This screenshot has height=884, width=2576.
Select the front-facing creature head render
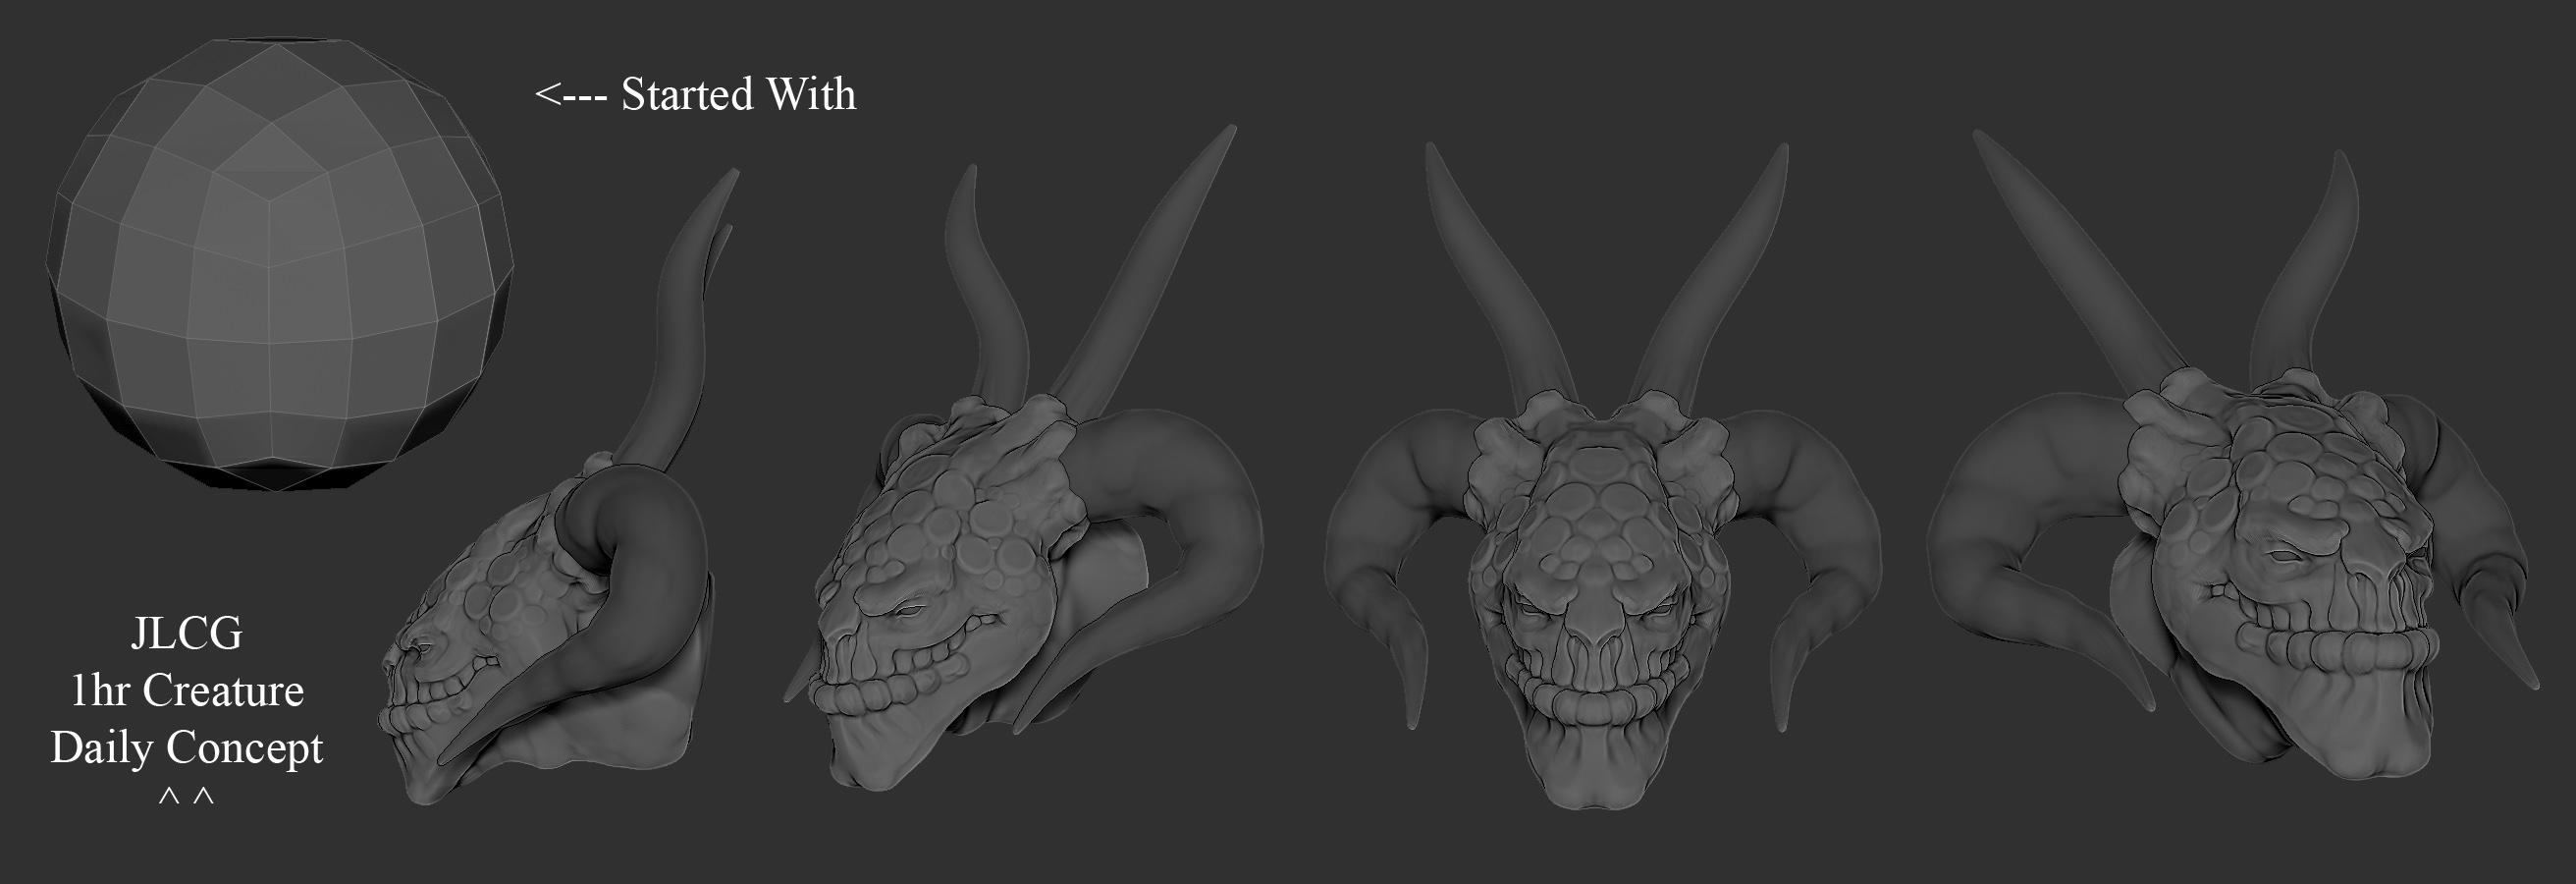tap(1603, 476)
